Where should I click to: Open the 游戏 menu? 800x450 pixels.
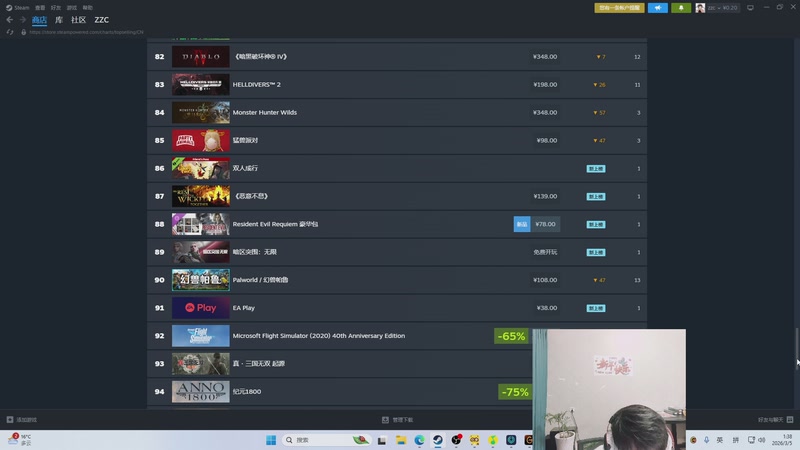pos(71,8)
